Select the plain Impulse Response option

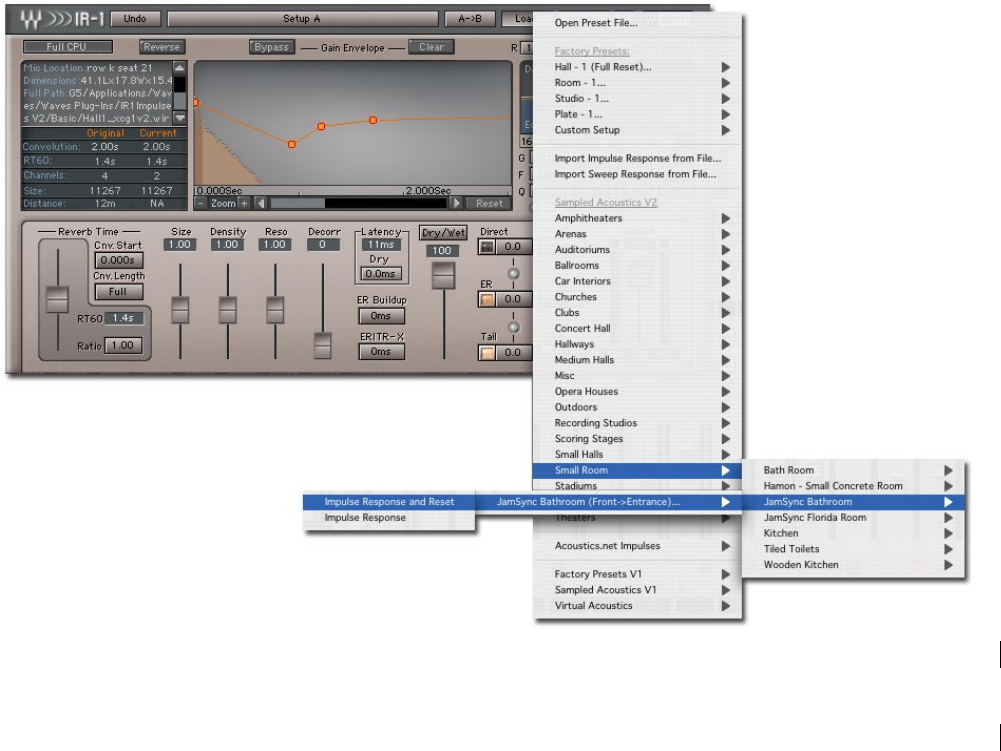pos(389,518)
